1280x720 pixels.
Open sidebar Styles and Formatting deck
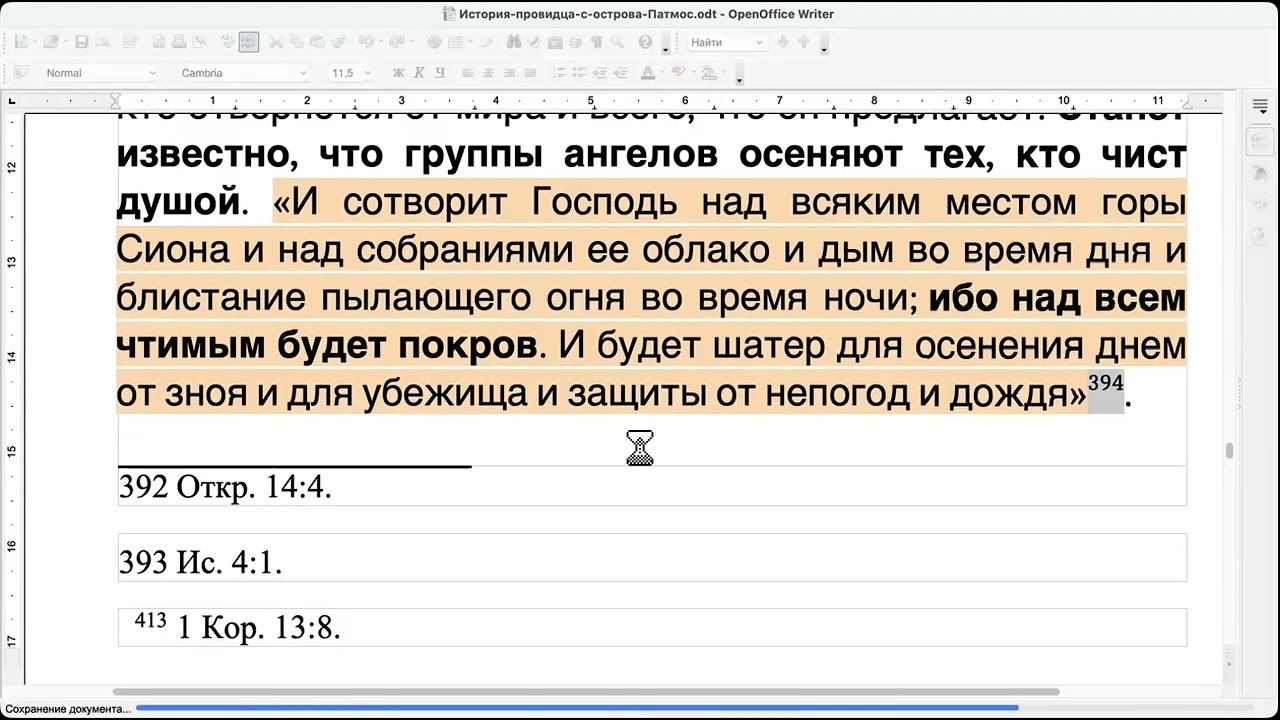[x=1260, y=173]
